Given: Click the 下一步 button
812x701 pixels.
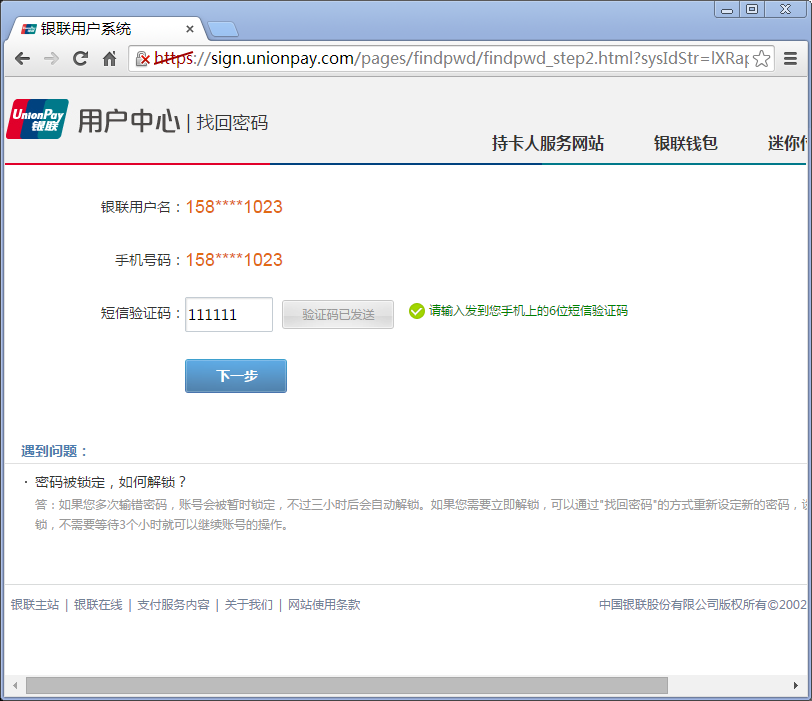Looking at the screenshot, I should tap(236, 376).
